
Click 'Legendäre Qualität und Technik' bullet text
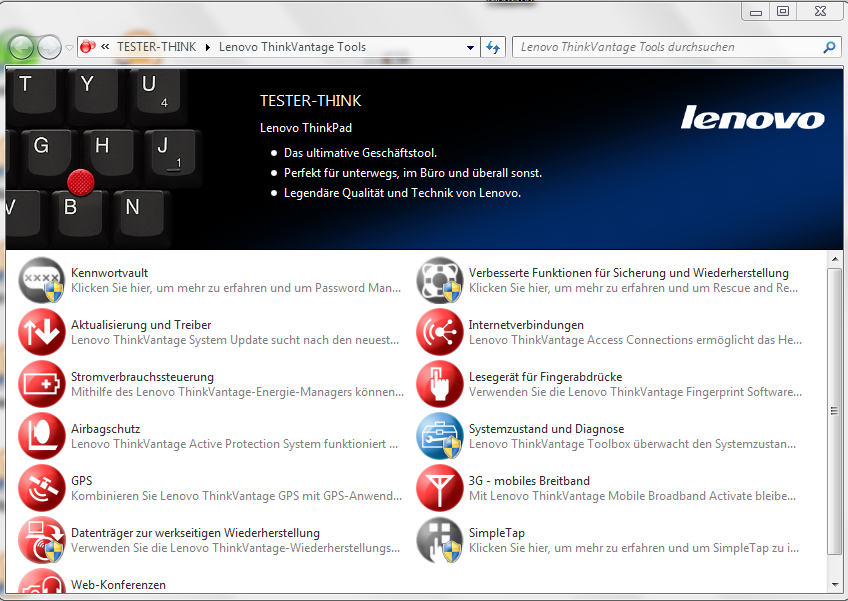(402, 193)
